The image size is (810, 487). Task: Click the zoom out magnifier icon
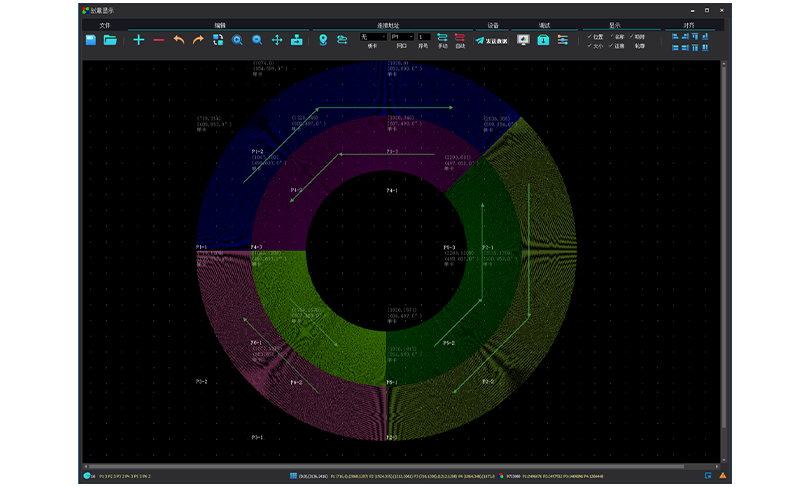tap(257, 40)
